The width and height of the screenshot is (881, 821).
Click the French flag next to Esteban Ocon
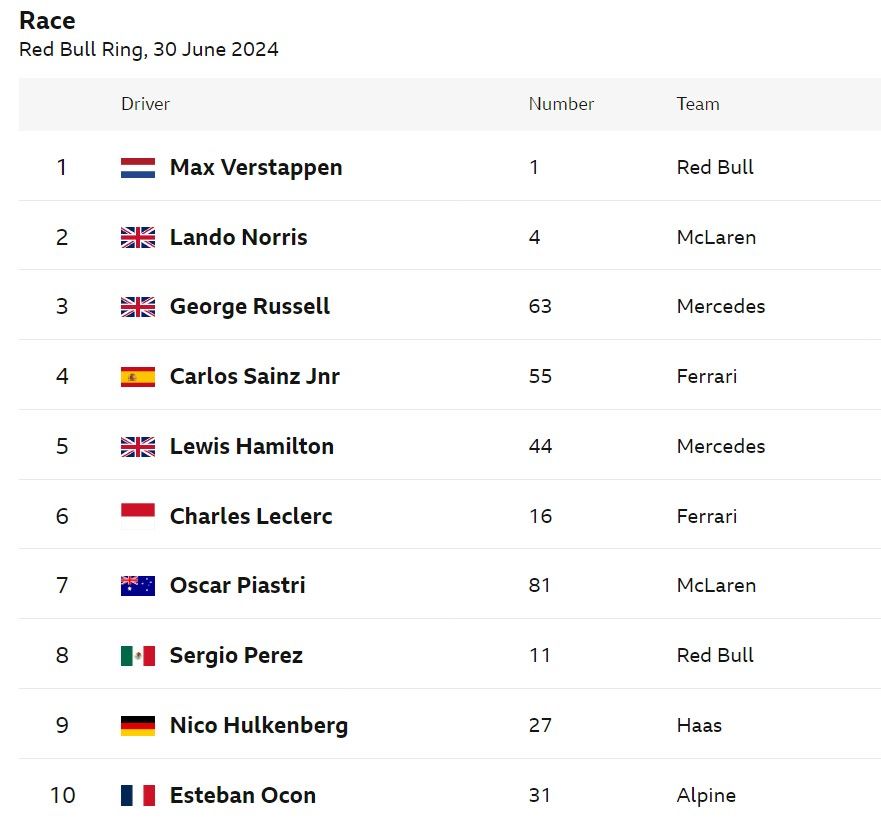point(138,795)
